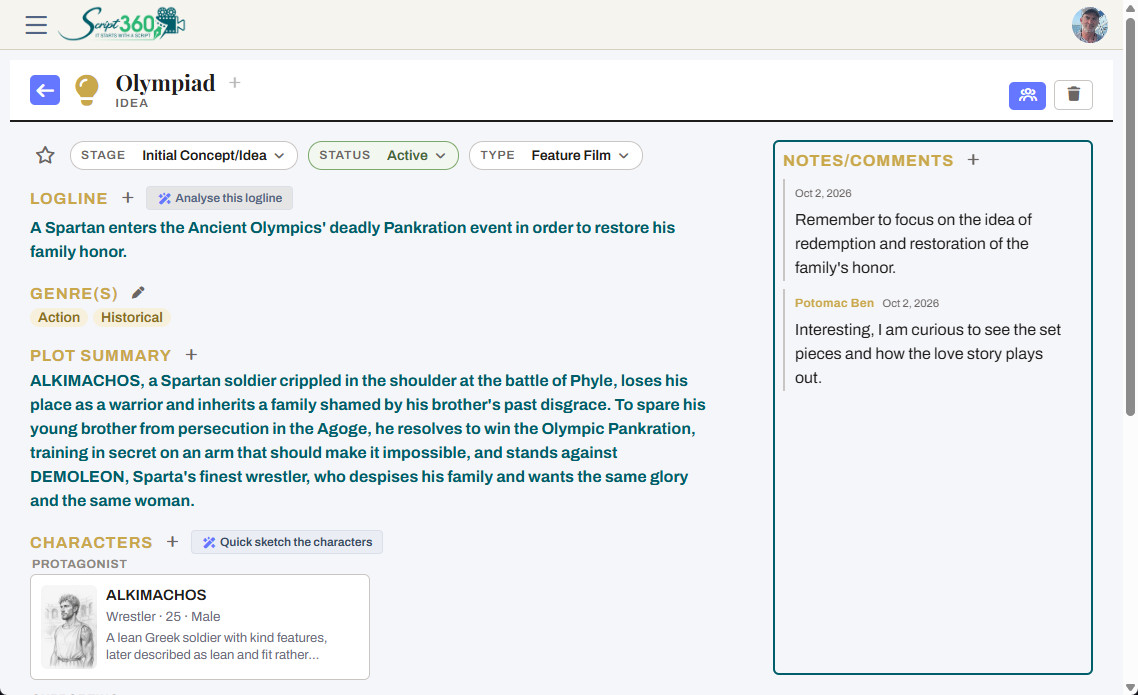Open the user profile avatar
Screen dimensions: 1138x695
pyautogui.click(x=1089, y=25)
